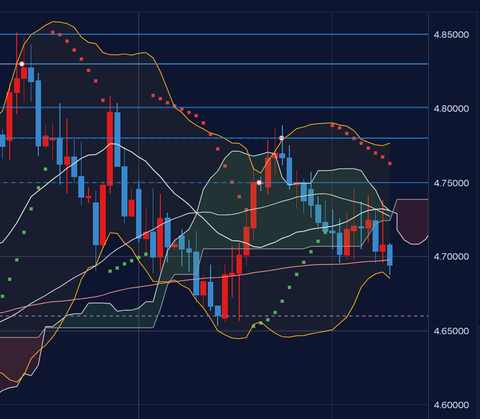Click the 4.80000 price axis label
This screenshot has width=480, height=419.
point(451,108)
